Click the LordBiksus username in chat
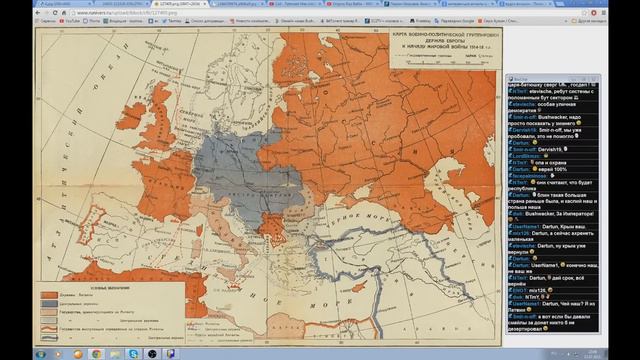640x360 pixels. (527, 156)
